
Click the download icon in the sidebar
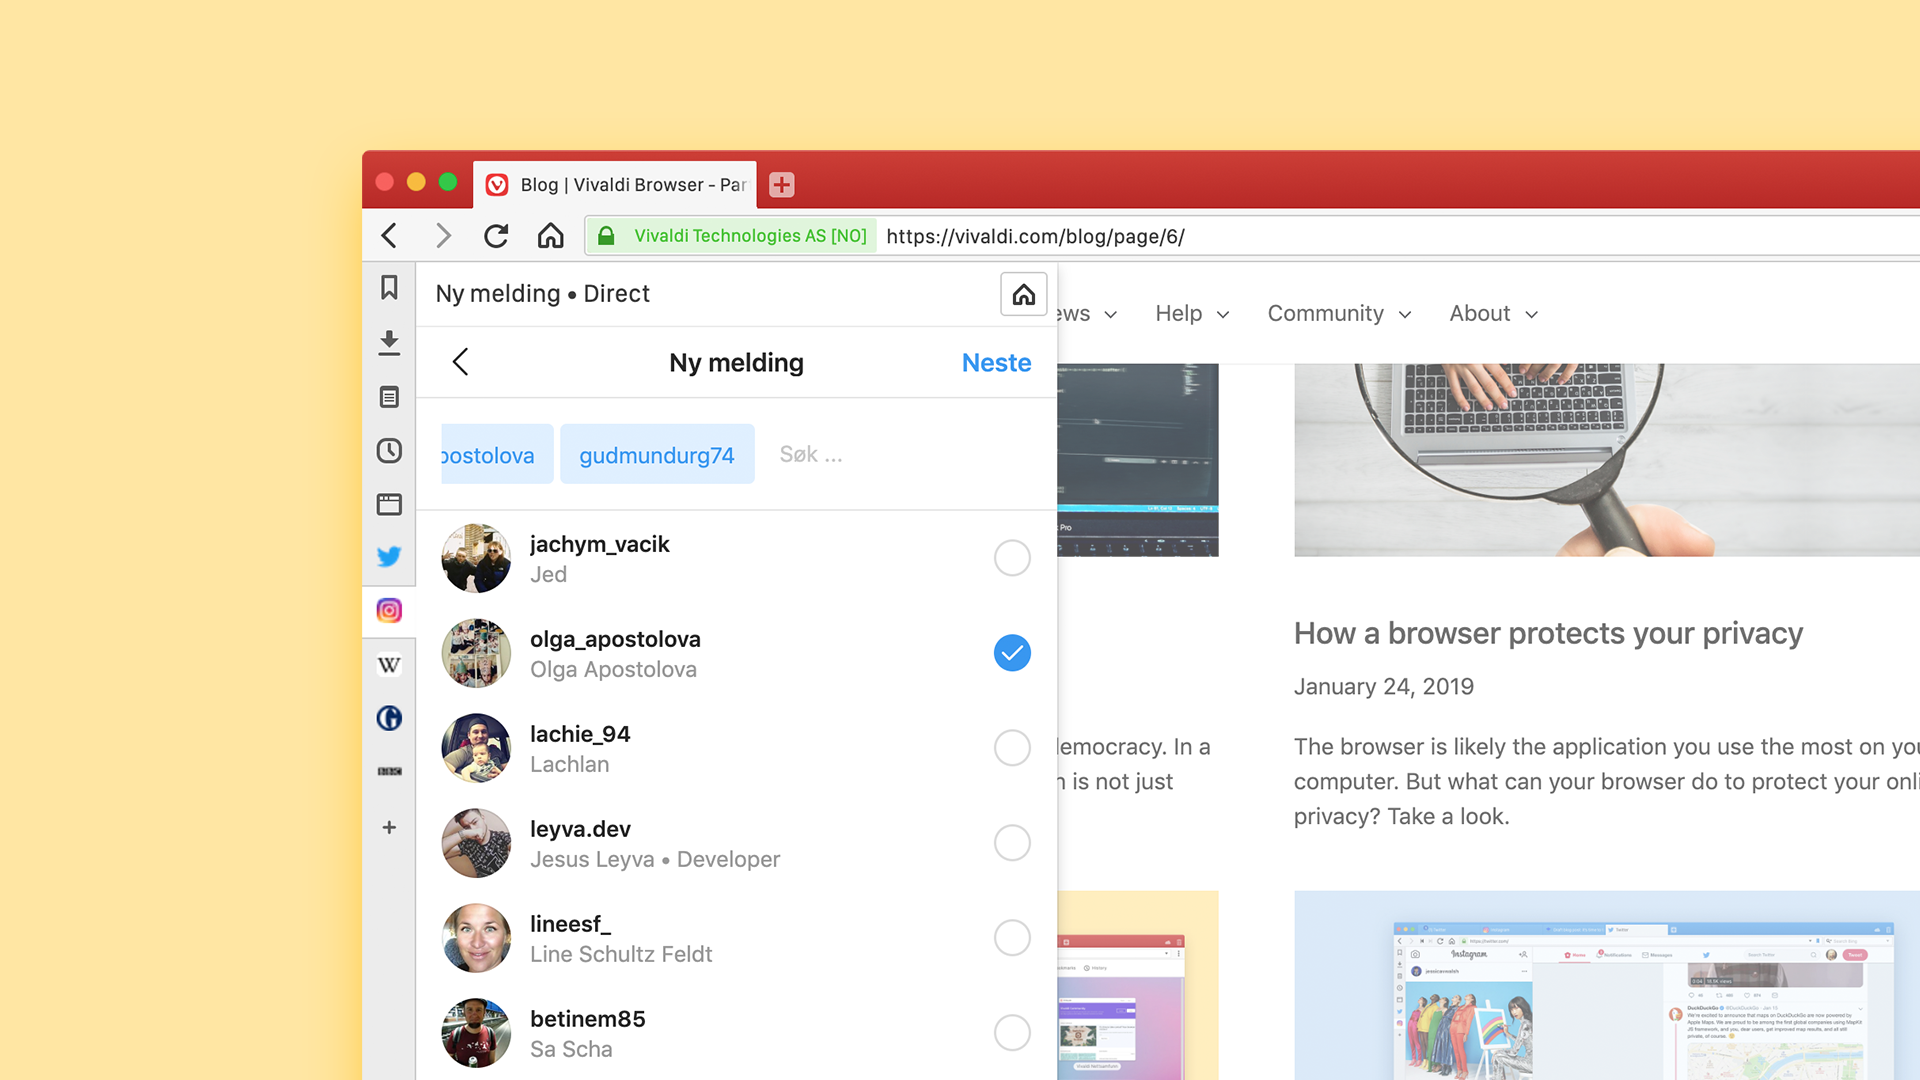[390, 343]
